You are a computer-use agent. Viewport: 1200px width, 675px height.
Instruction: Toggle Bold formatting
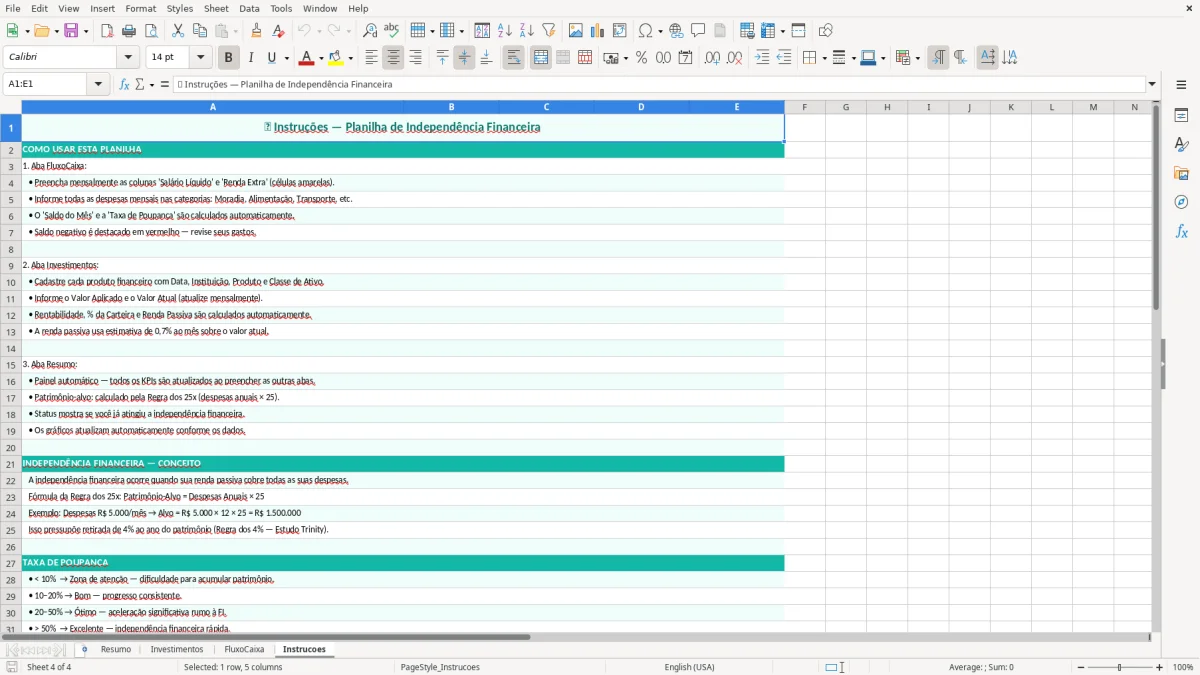click(x=229, y=58)
